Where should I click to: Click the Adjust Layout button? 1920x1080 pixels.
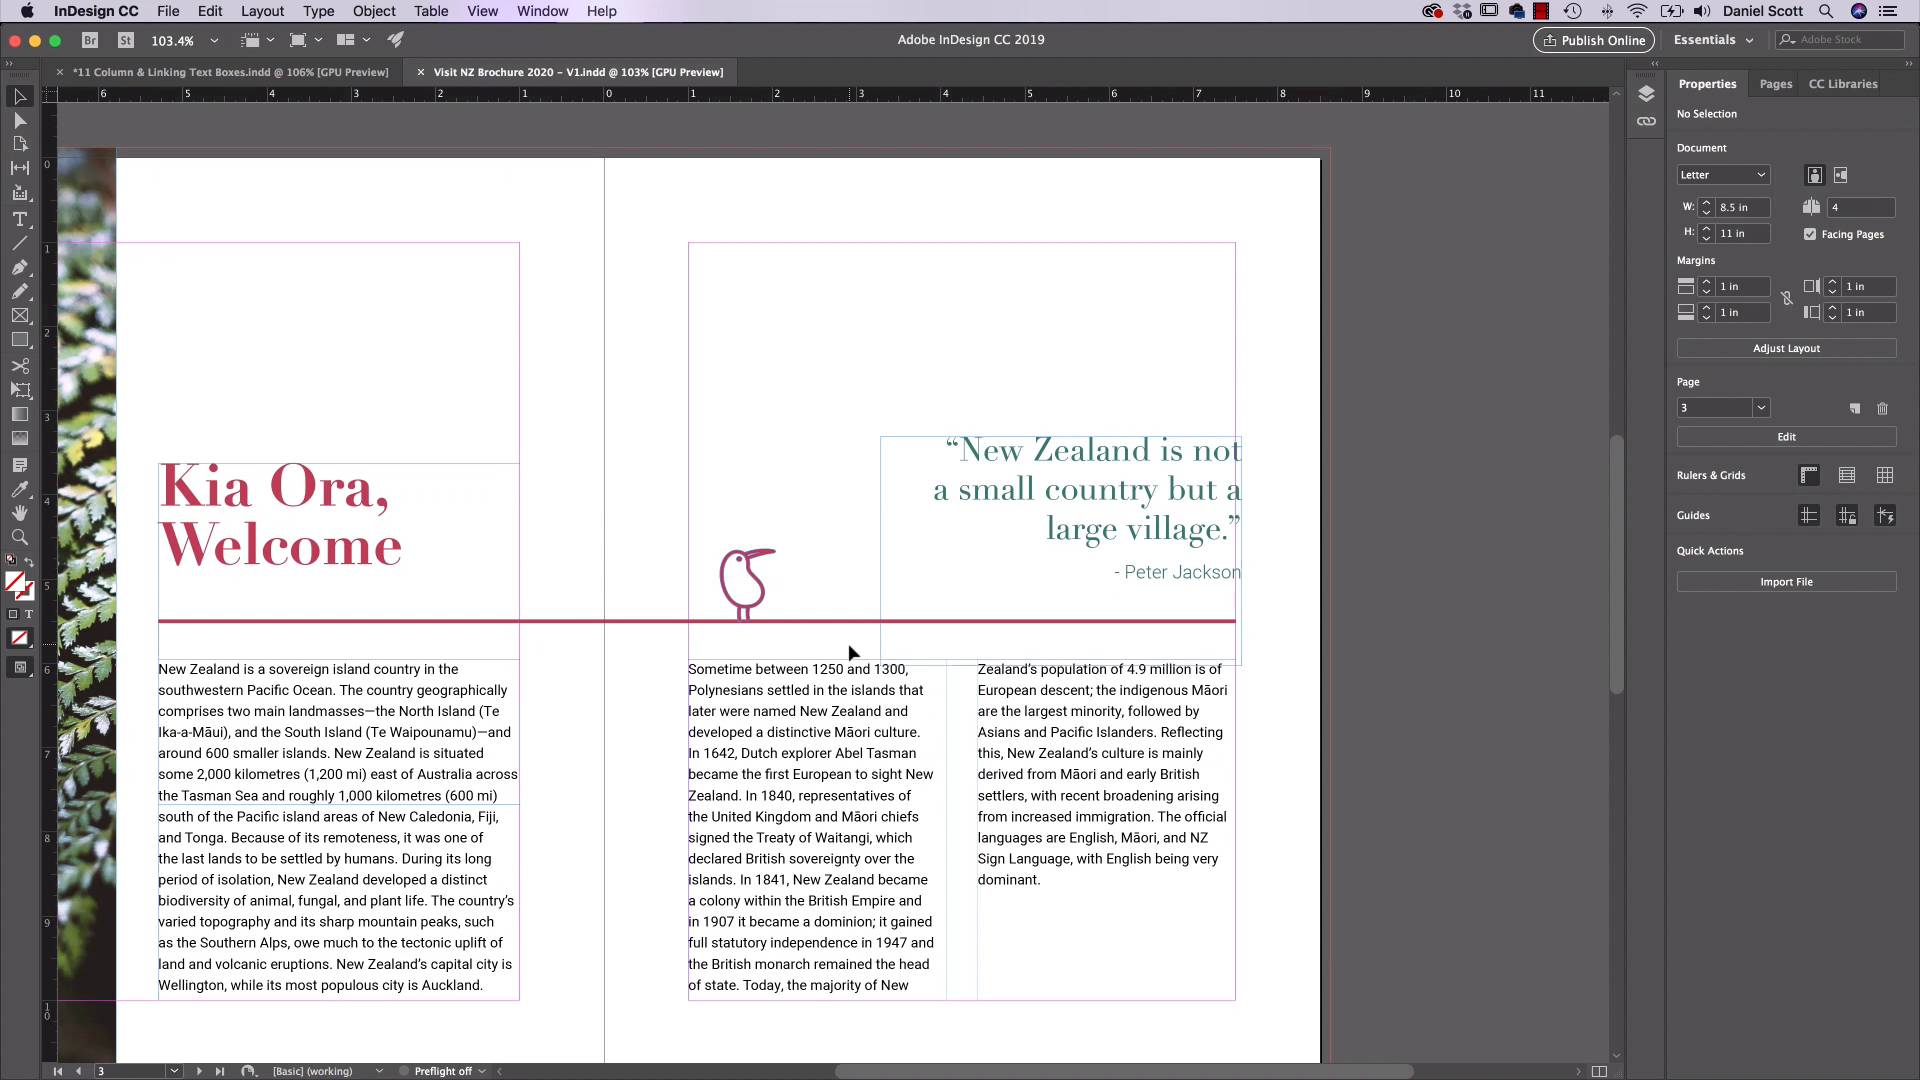[x=1785, y=347]
